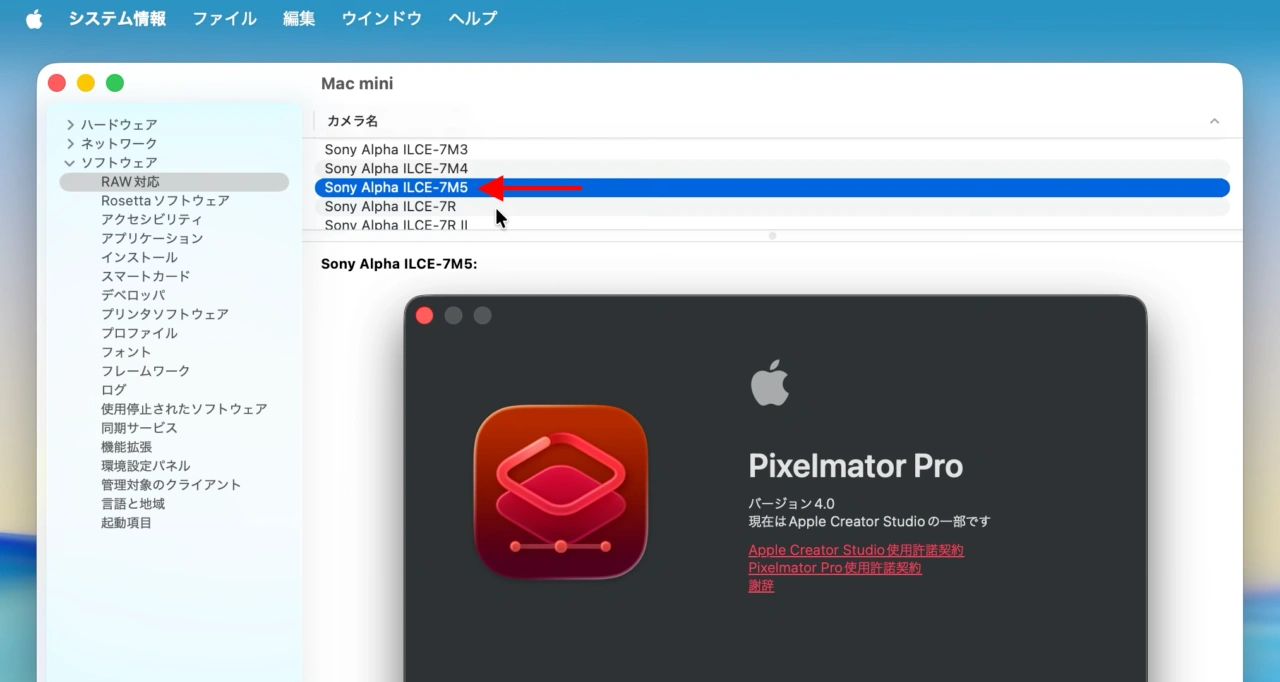Select Sony Alpha ILCE-7M4 in camera list
This screenshot has height=682, width=1280.
[x=396, y=168]
